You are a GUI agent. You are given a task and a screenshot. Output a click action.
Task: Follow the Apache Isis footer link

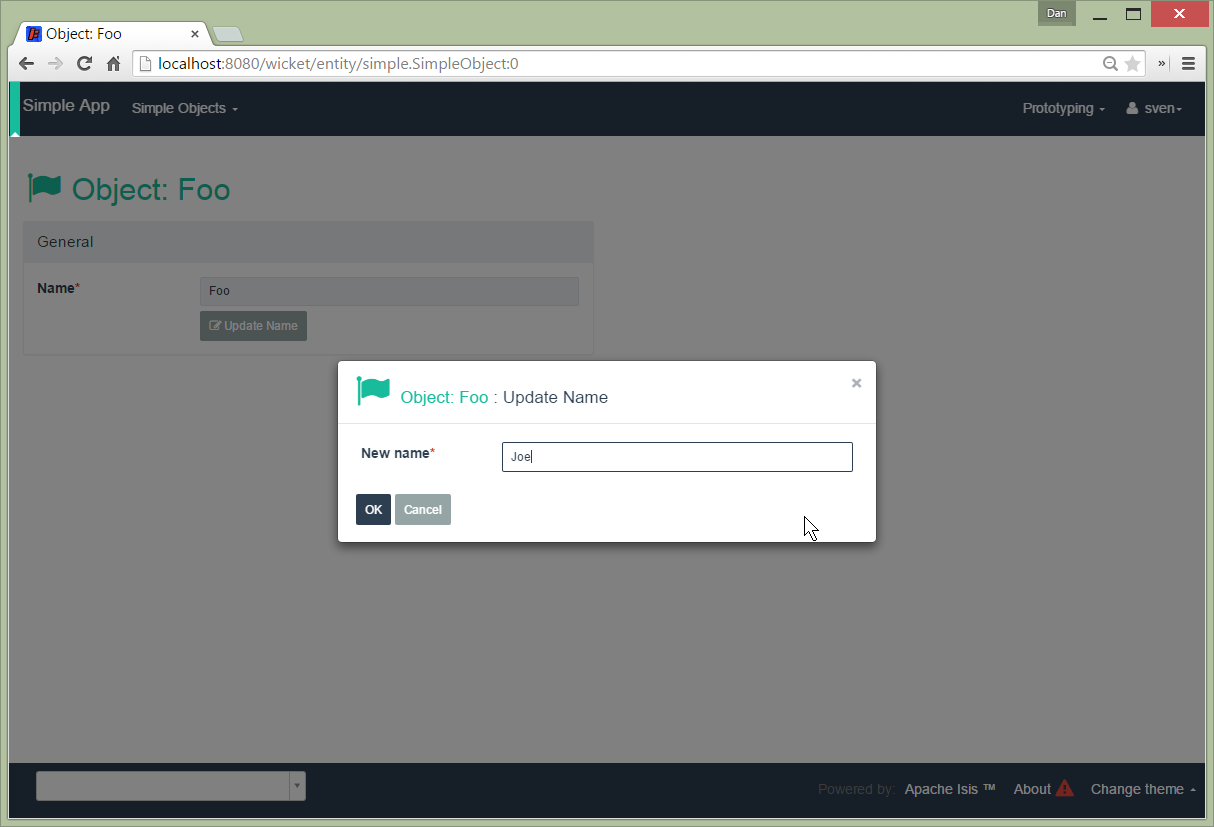click(949, 789)
